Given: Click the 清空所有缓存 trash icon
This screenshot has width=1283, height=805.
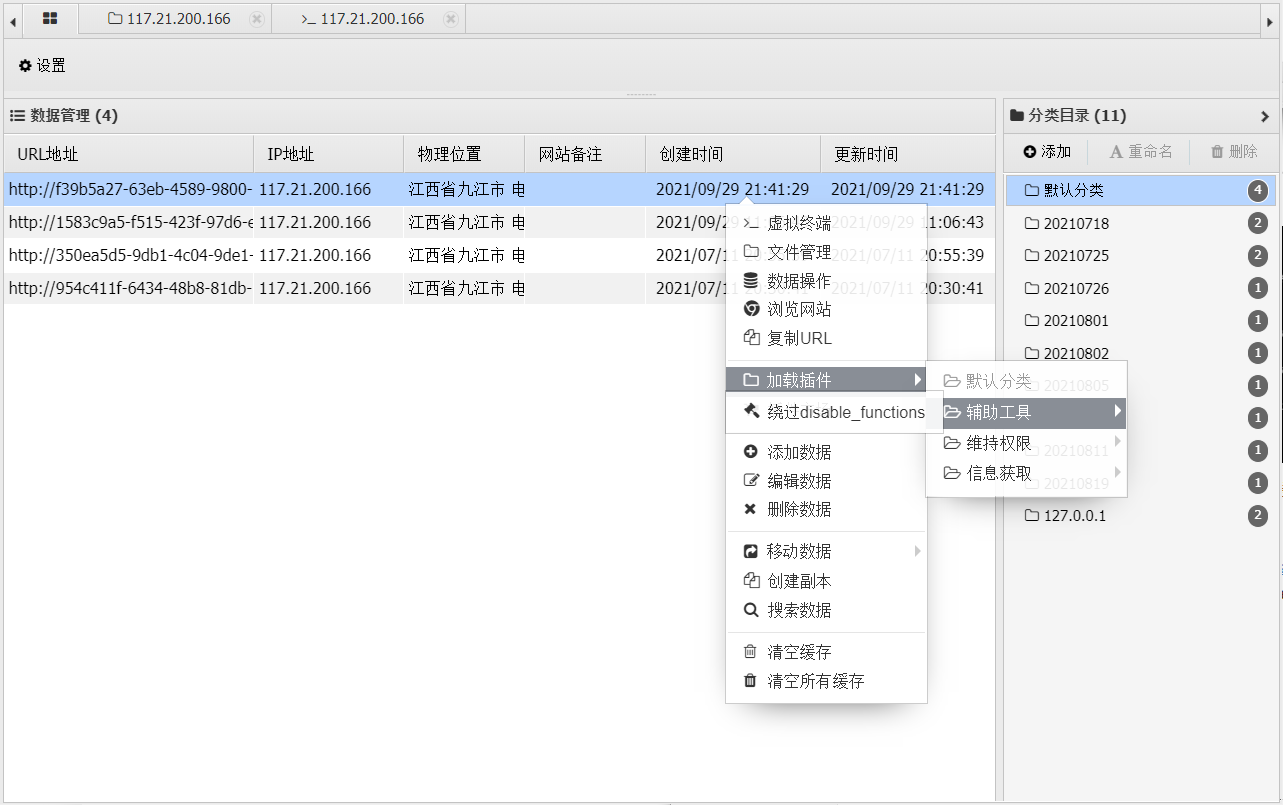Looking at the screenshot, I should click(751, 681).
